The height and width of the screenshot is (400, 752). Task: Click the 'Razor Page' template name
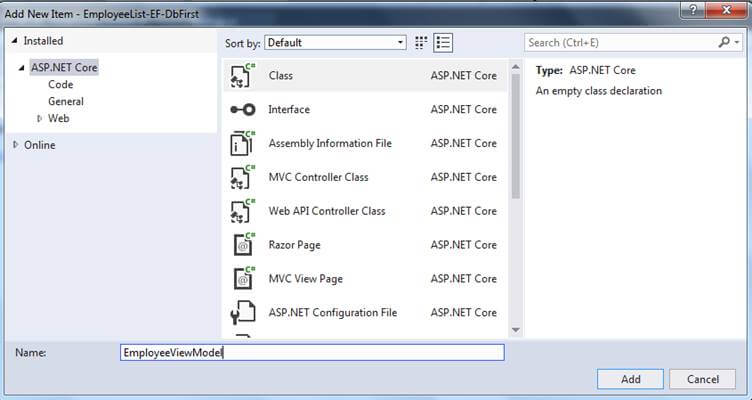[x=294, y=245]
